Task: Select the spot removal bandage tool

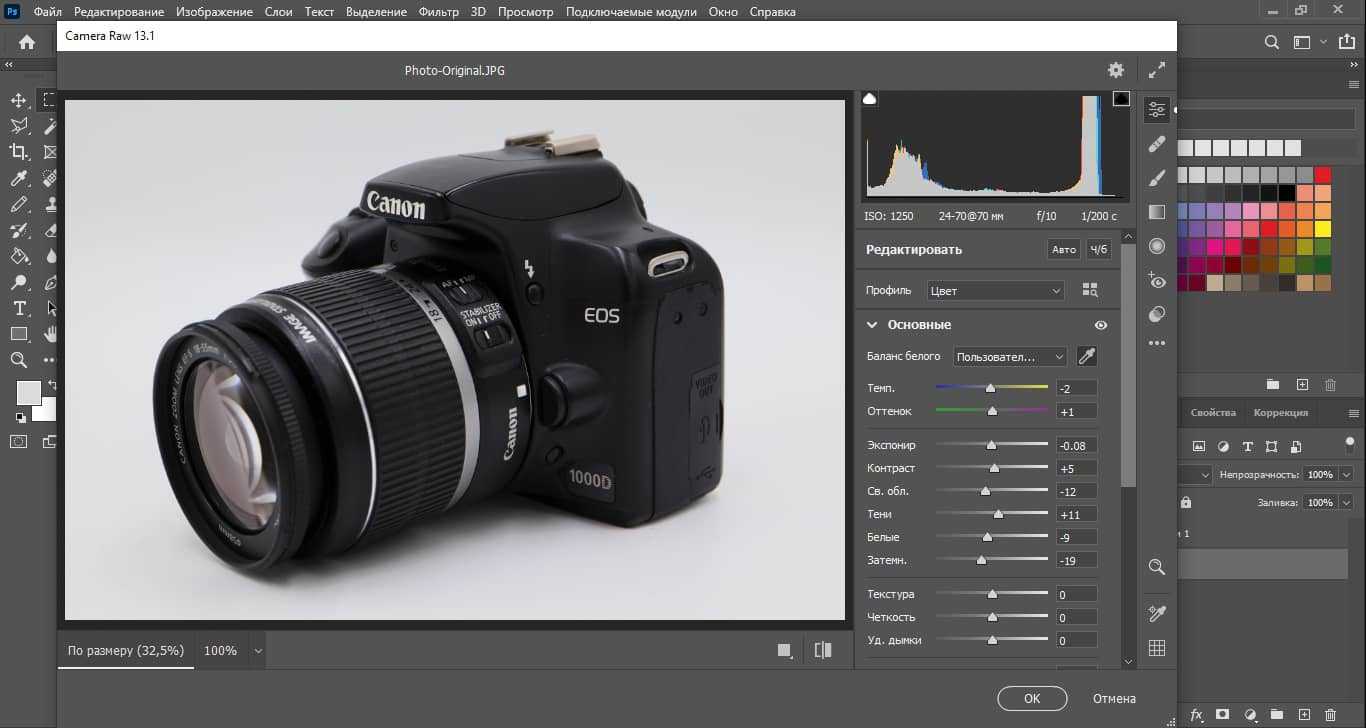Action: [x=1157, y=144]
